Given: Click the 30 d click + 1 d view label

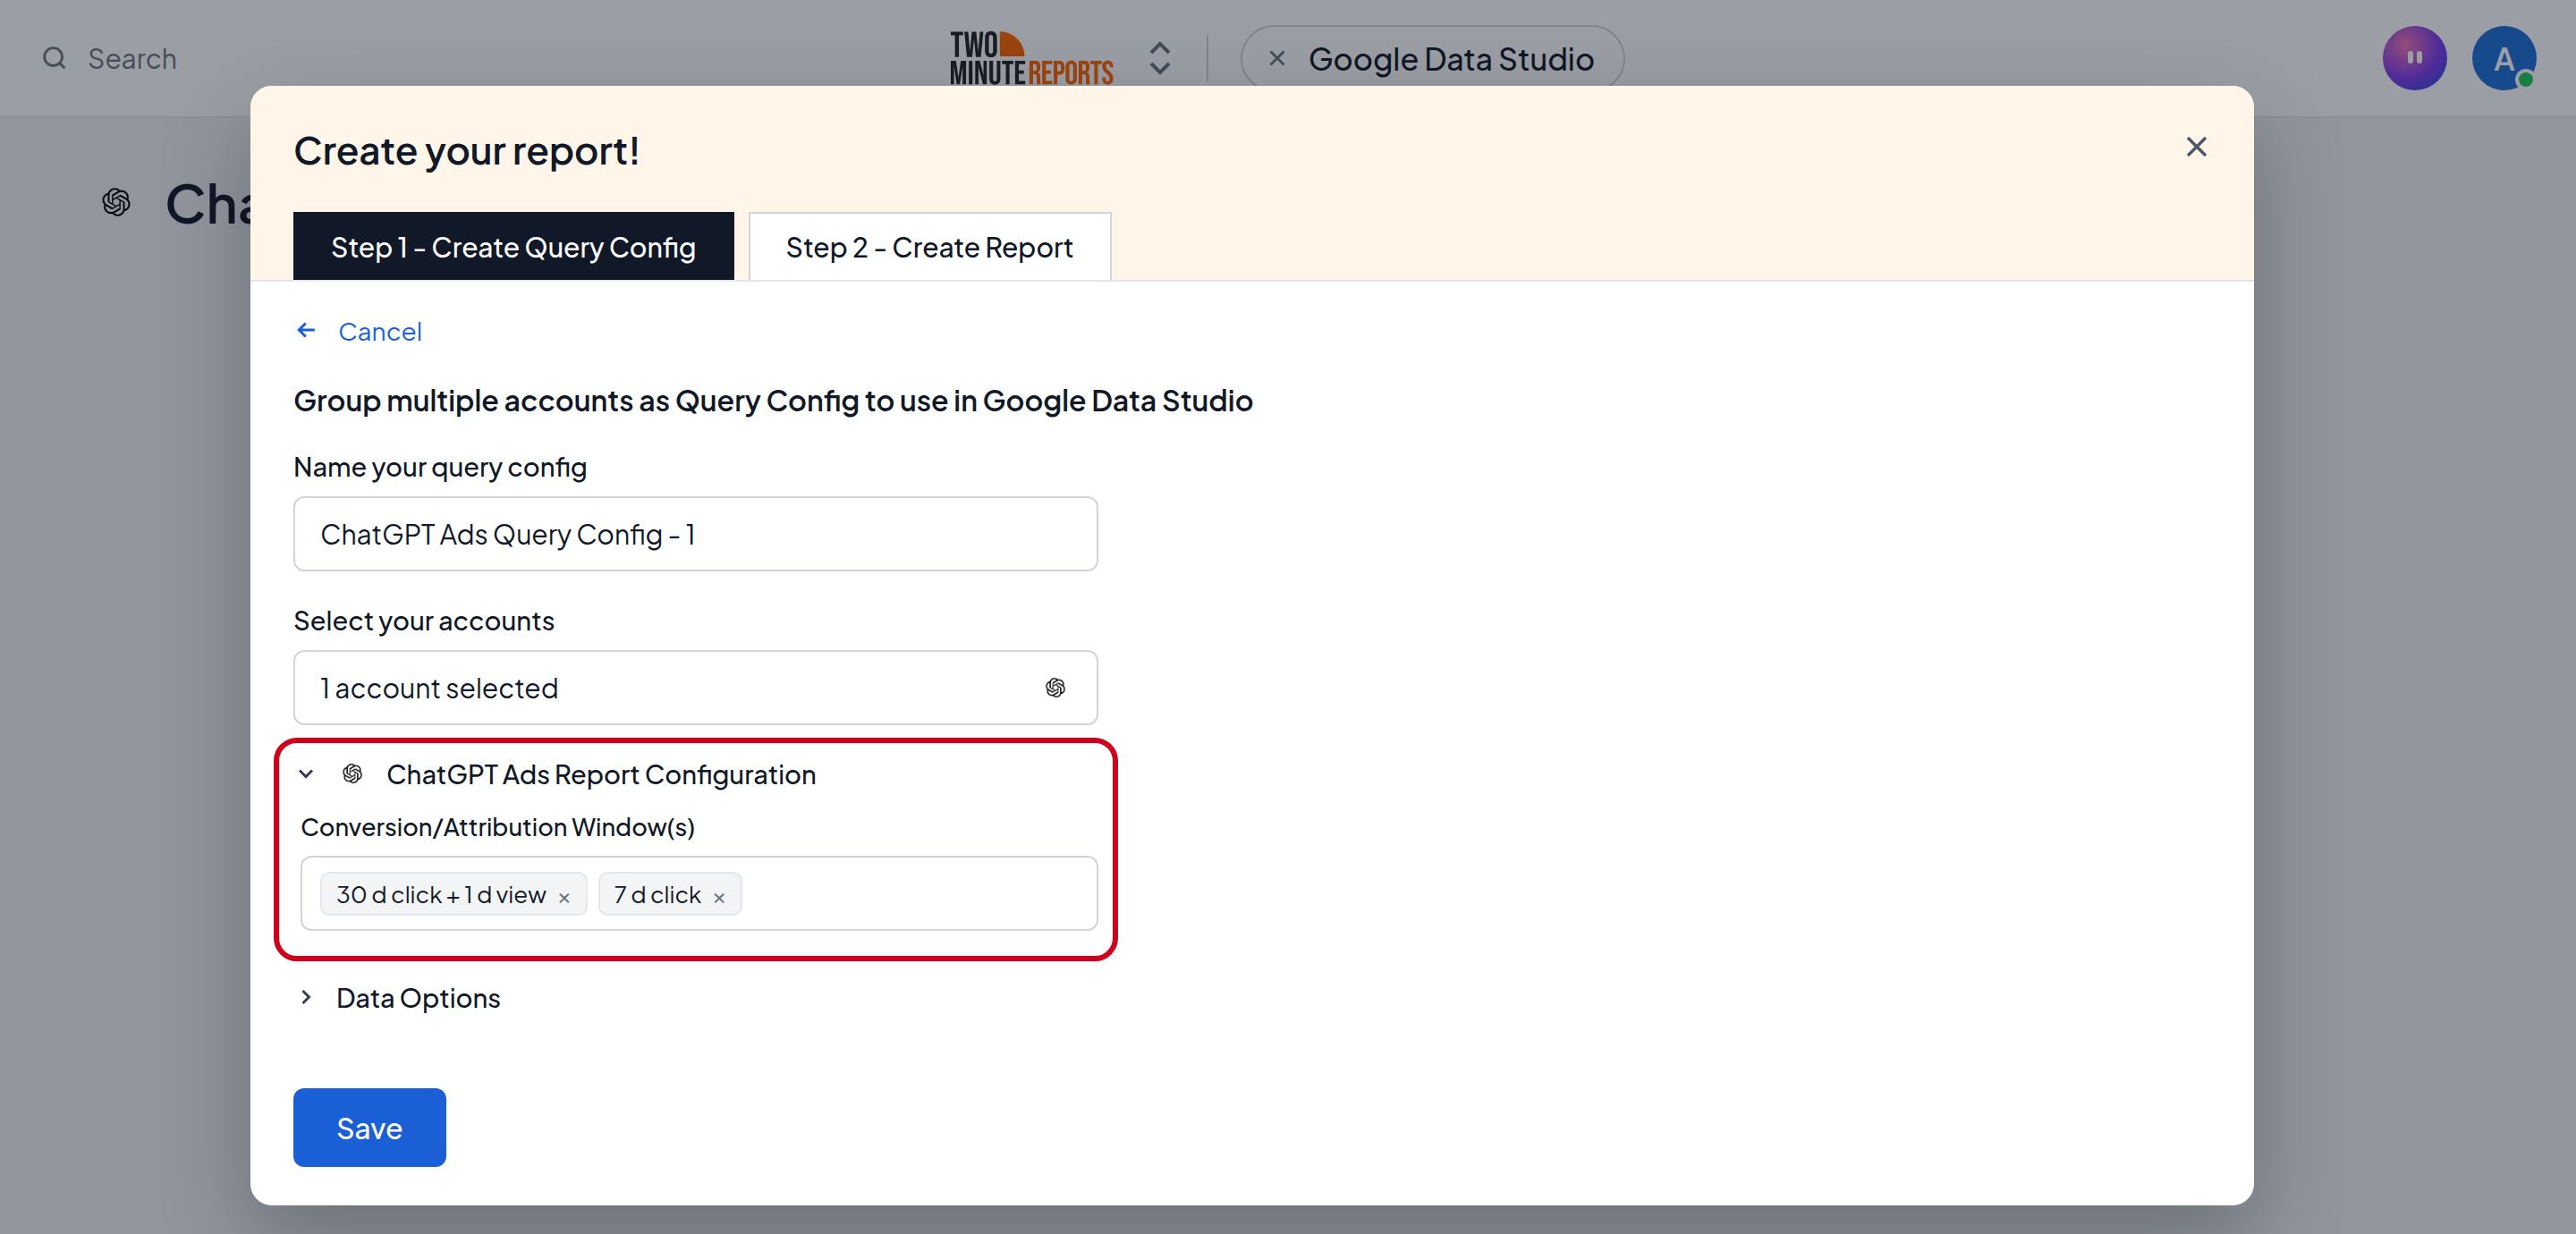Looking at the screenshot, I should click(441, 895).
